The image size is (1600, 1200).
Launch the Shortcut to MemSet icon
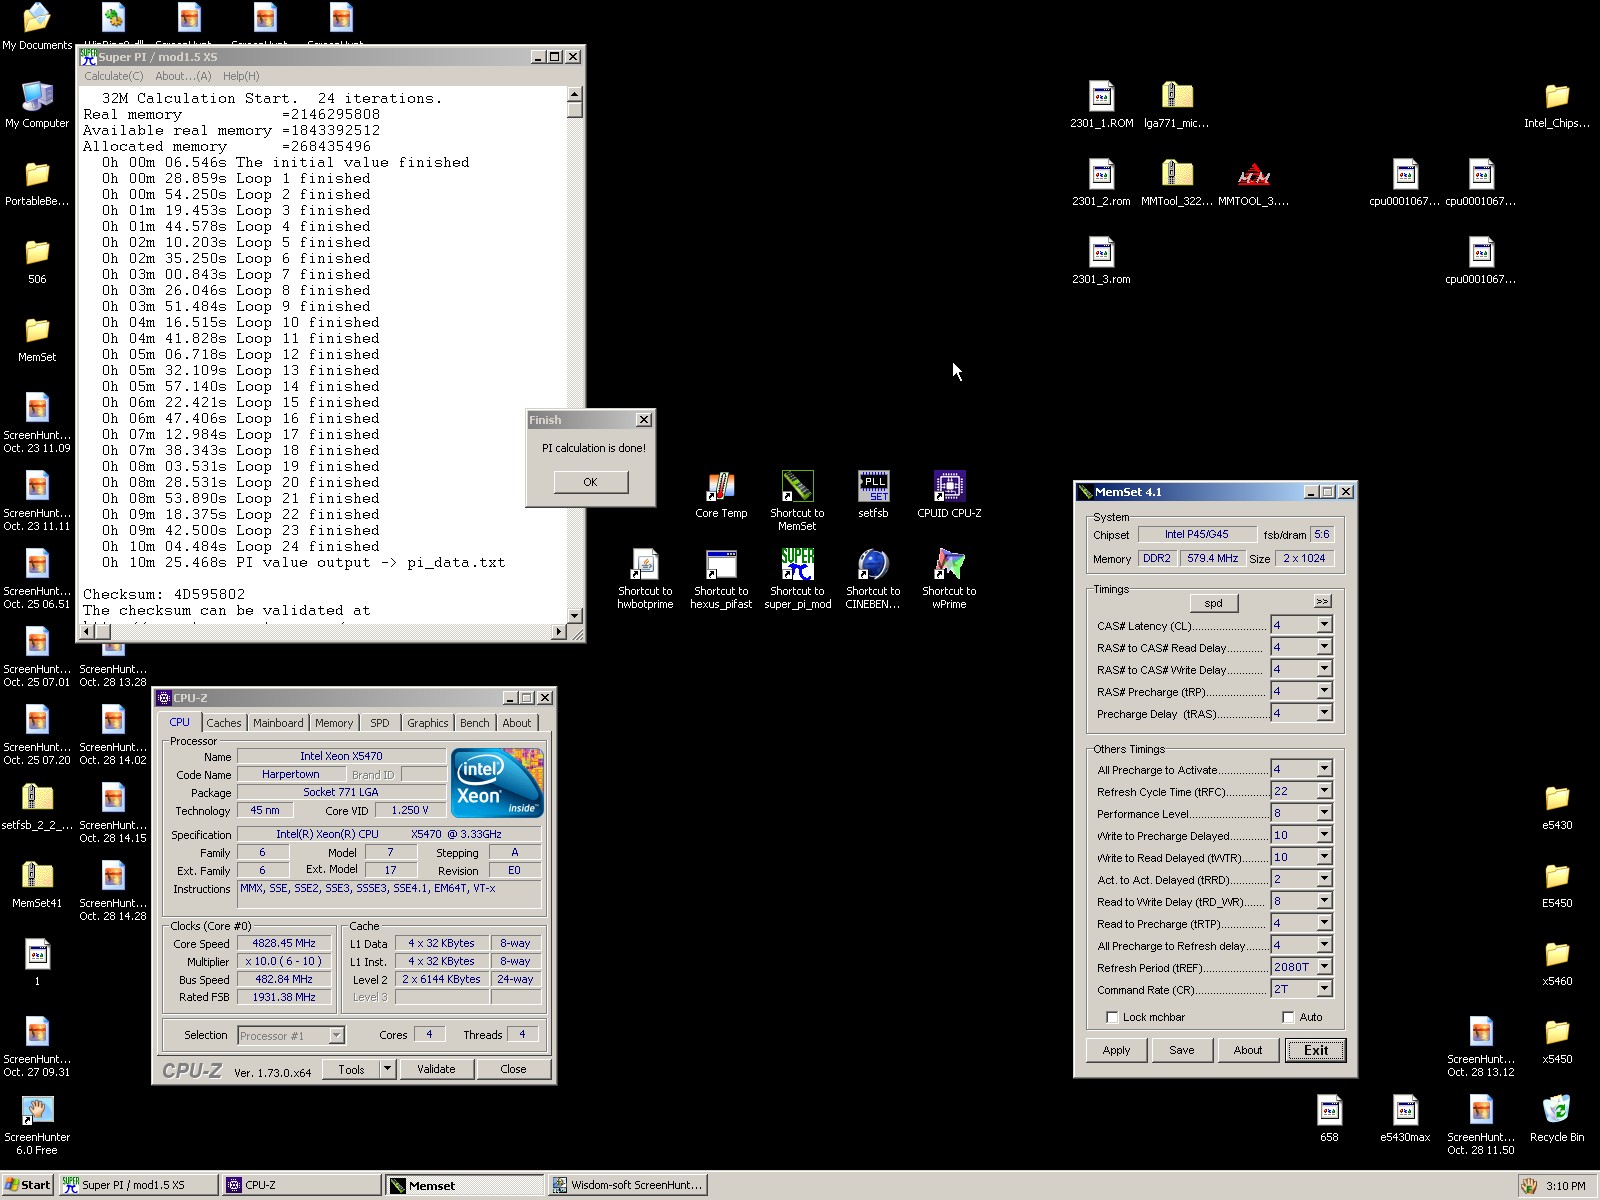(797, 500)
